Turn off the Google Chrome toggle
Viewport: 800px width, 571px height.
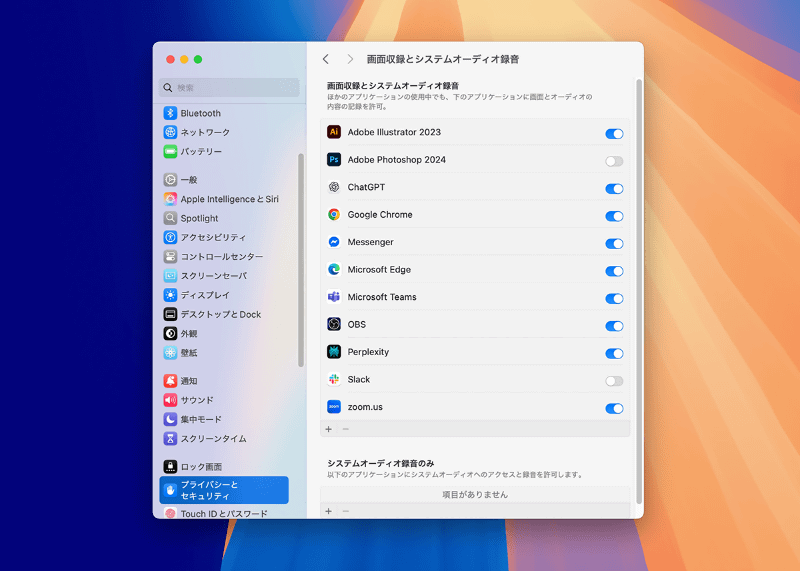(x=614, y=216)
